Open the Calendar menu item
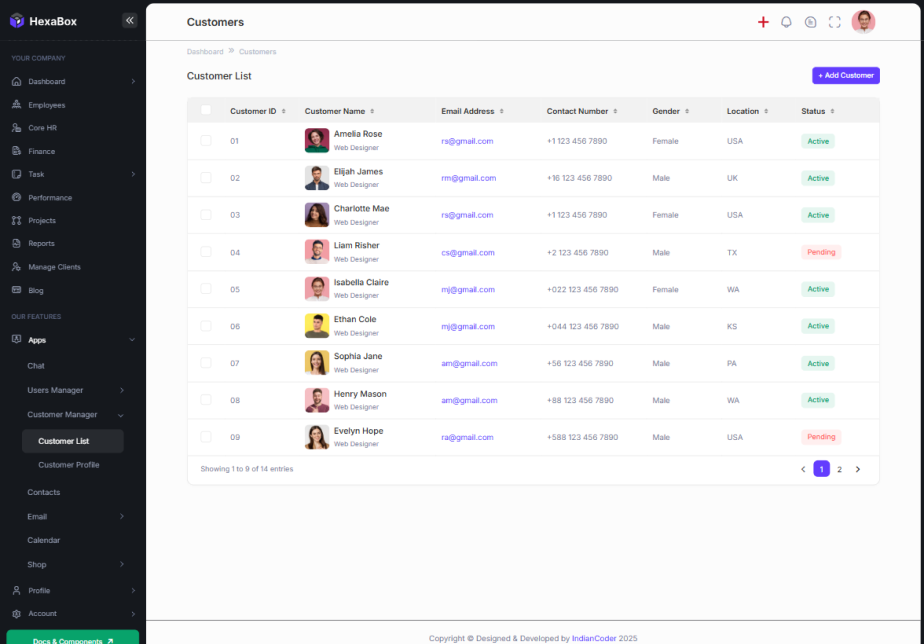This screenshot has width=924, height=644. [x=43, y=540]
